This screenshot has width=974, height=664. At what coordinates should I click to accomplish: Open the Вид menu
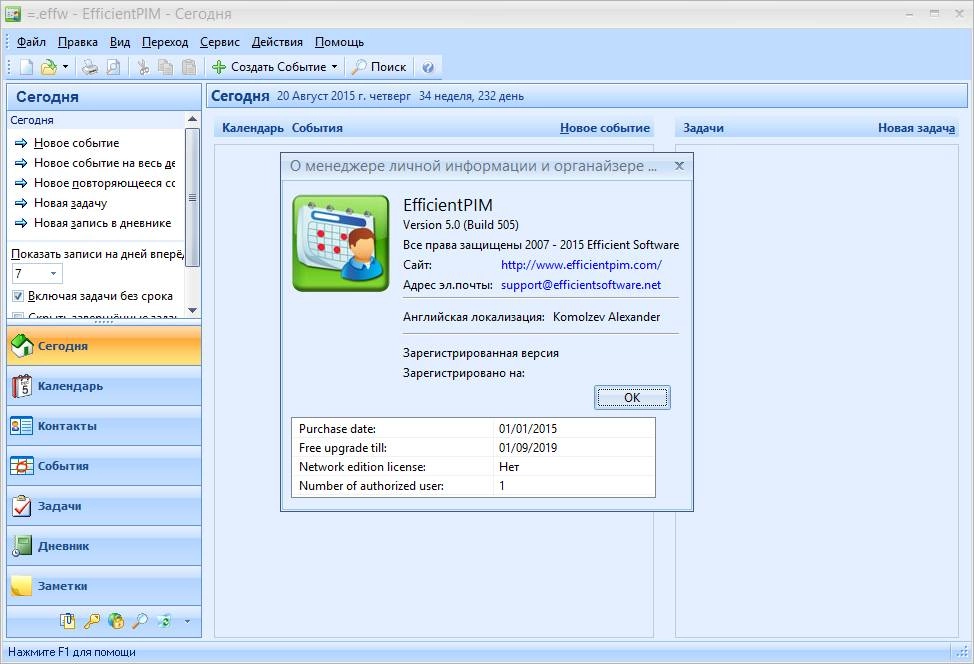[120, 42]
